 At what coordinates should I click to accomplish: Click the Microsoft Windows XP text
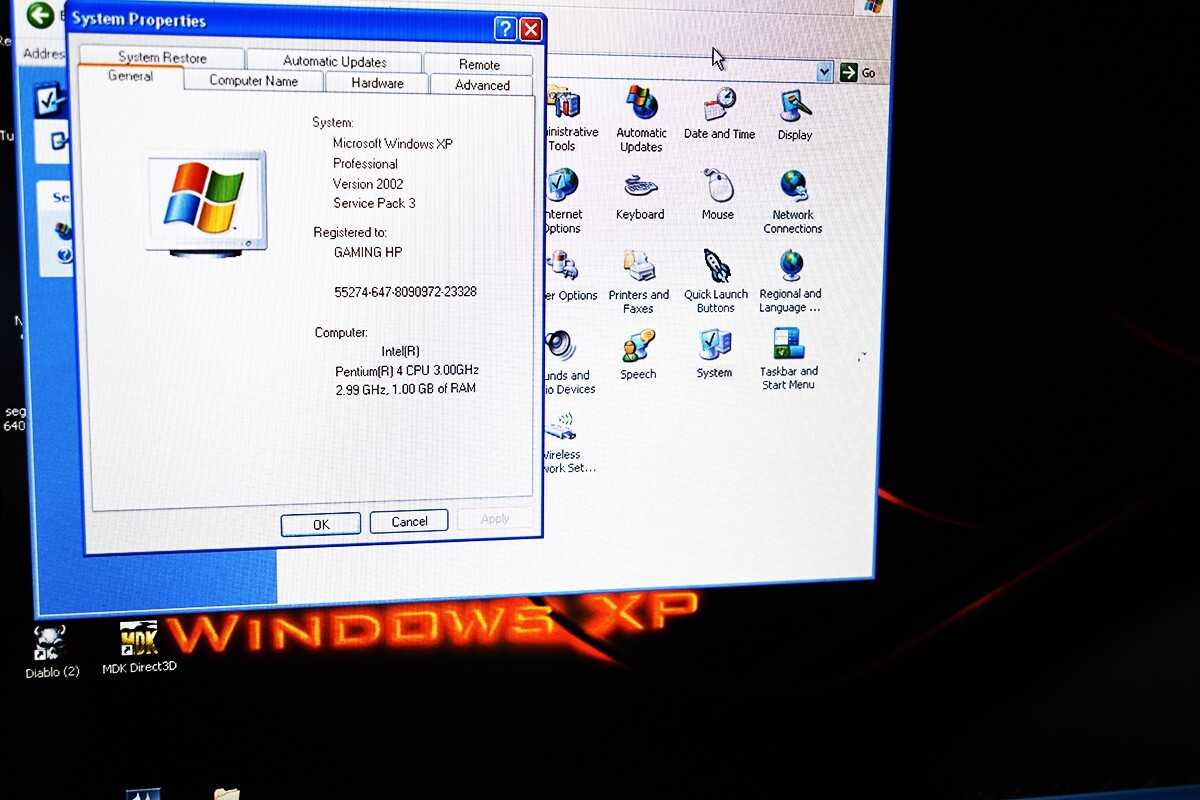(393, 143)
